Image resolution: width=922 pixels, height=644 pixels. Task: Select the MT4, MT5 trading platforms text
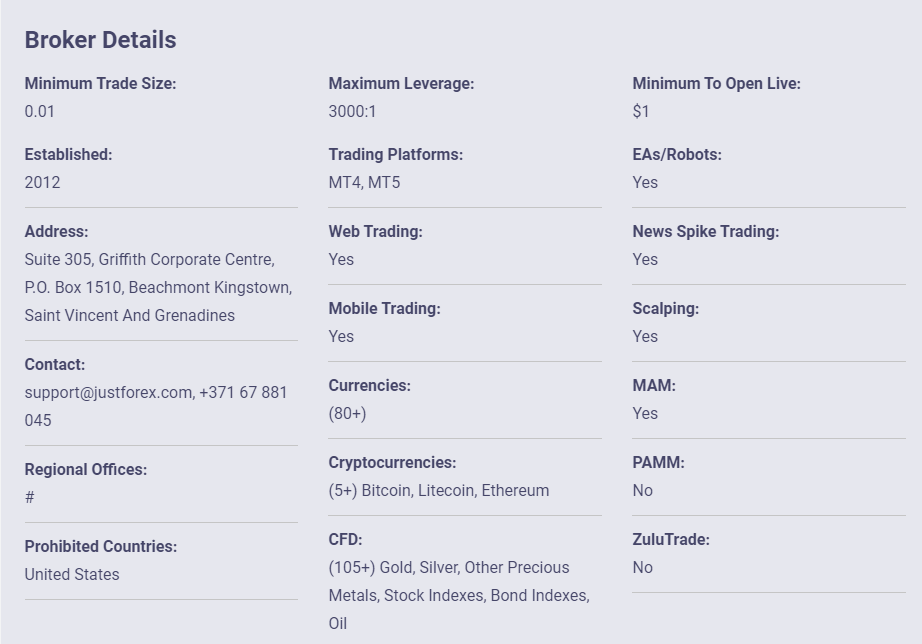365,182
